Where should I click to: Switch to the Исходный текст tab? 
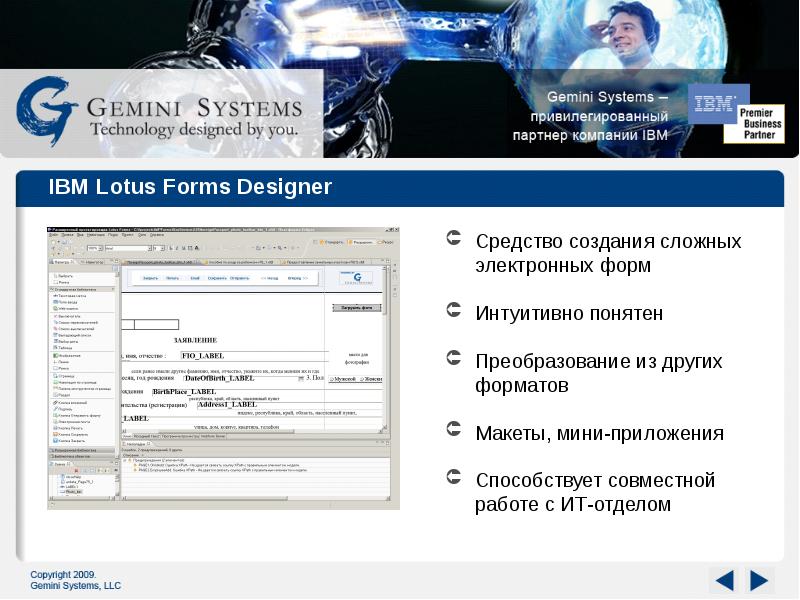(x=148, y=436)
